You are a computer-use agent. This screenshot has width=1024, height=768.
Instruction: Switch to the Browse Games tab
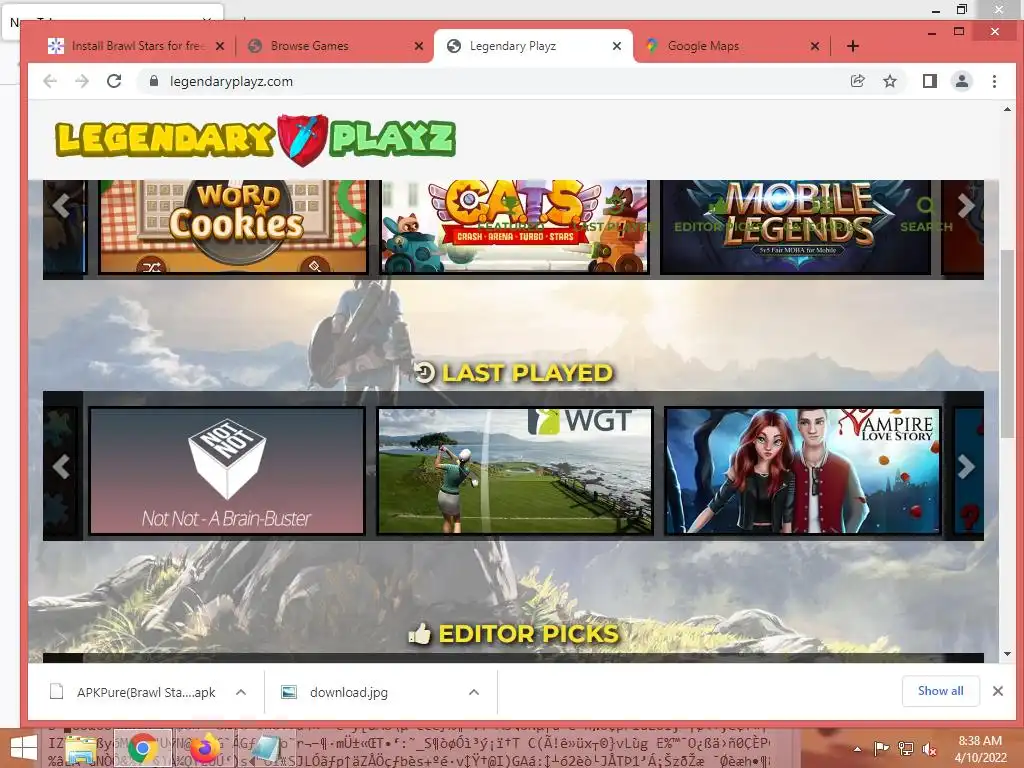pos(334,46)
